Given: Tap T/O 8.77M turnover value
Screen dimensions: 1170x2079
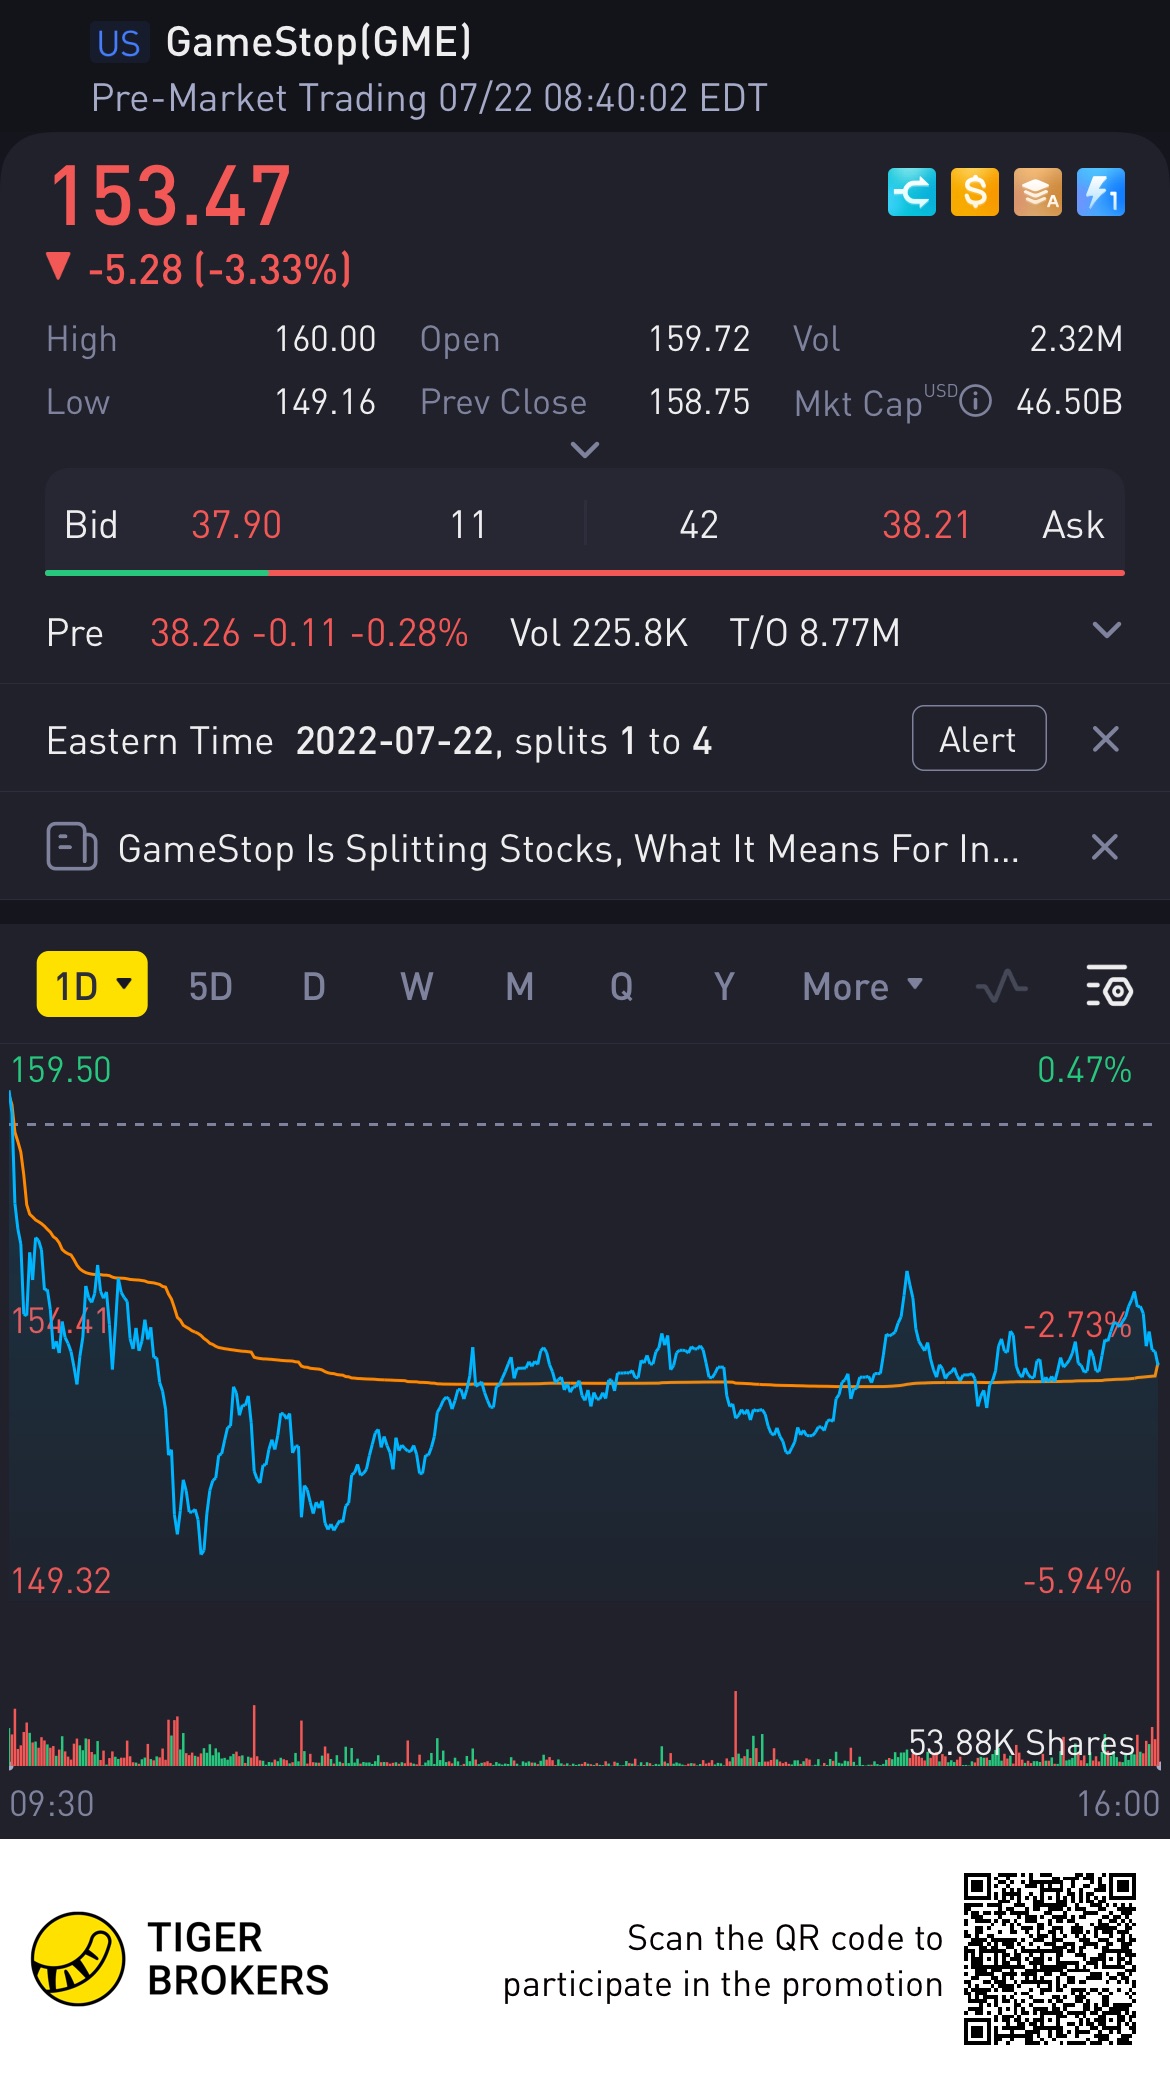Looking at the screenshot, I should [815, 633].
